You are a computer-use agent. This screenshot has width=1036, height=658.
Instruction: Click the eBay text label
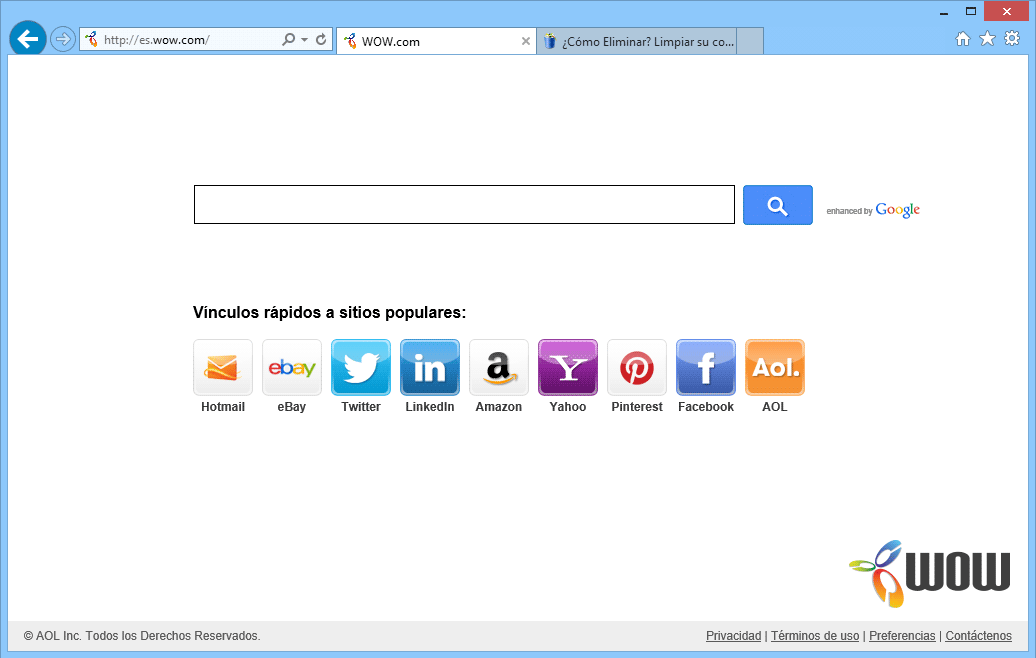tap(292, 407)
